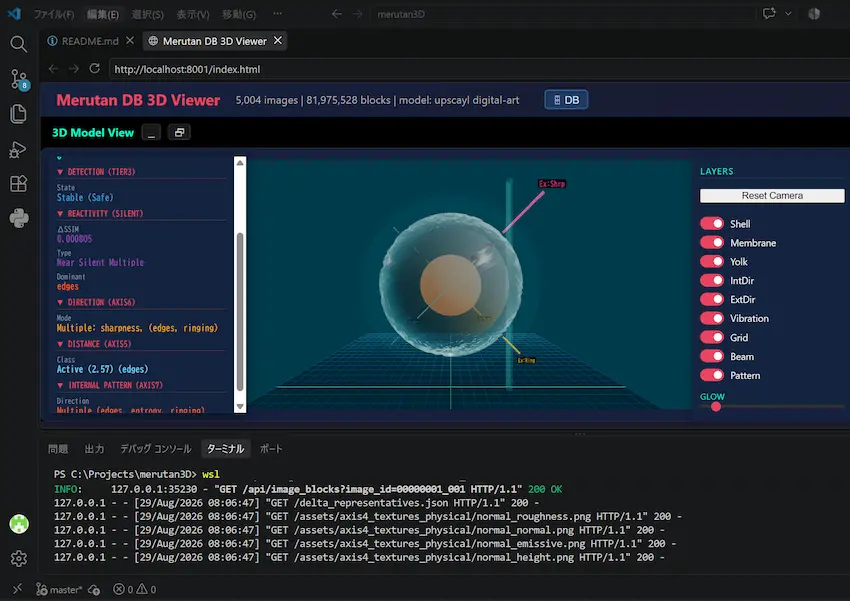This screenshot has width=850, height=601.
Task: Click the layout icon at top right
Action: point(814,14)
